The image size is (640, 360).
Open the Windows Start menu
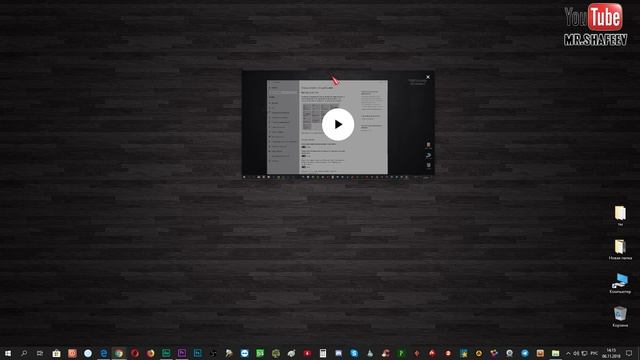click(8, 353)
